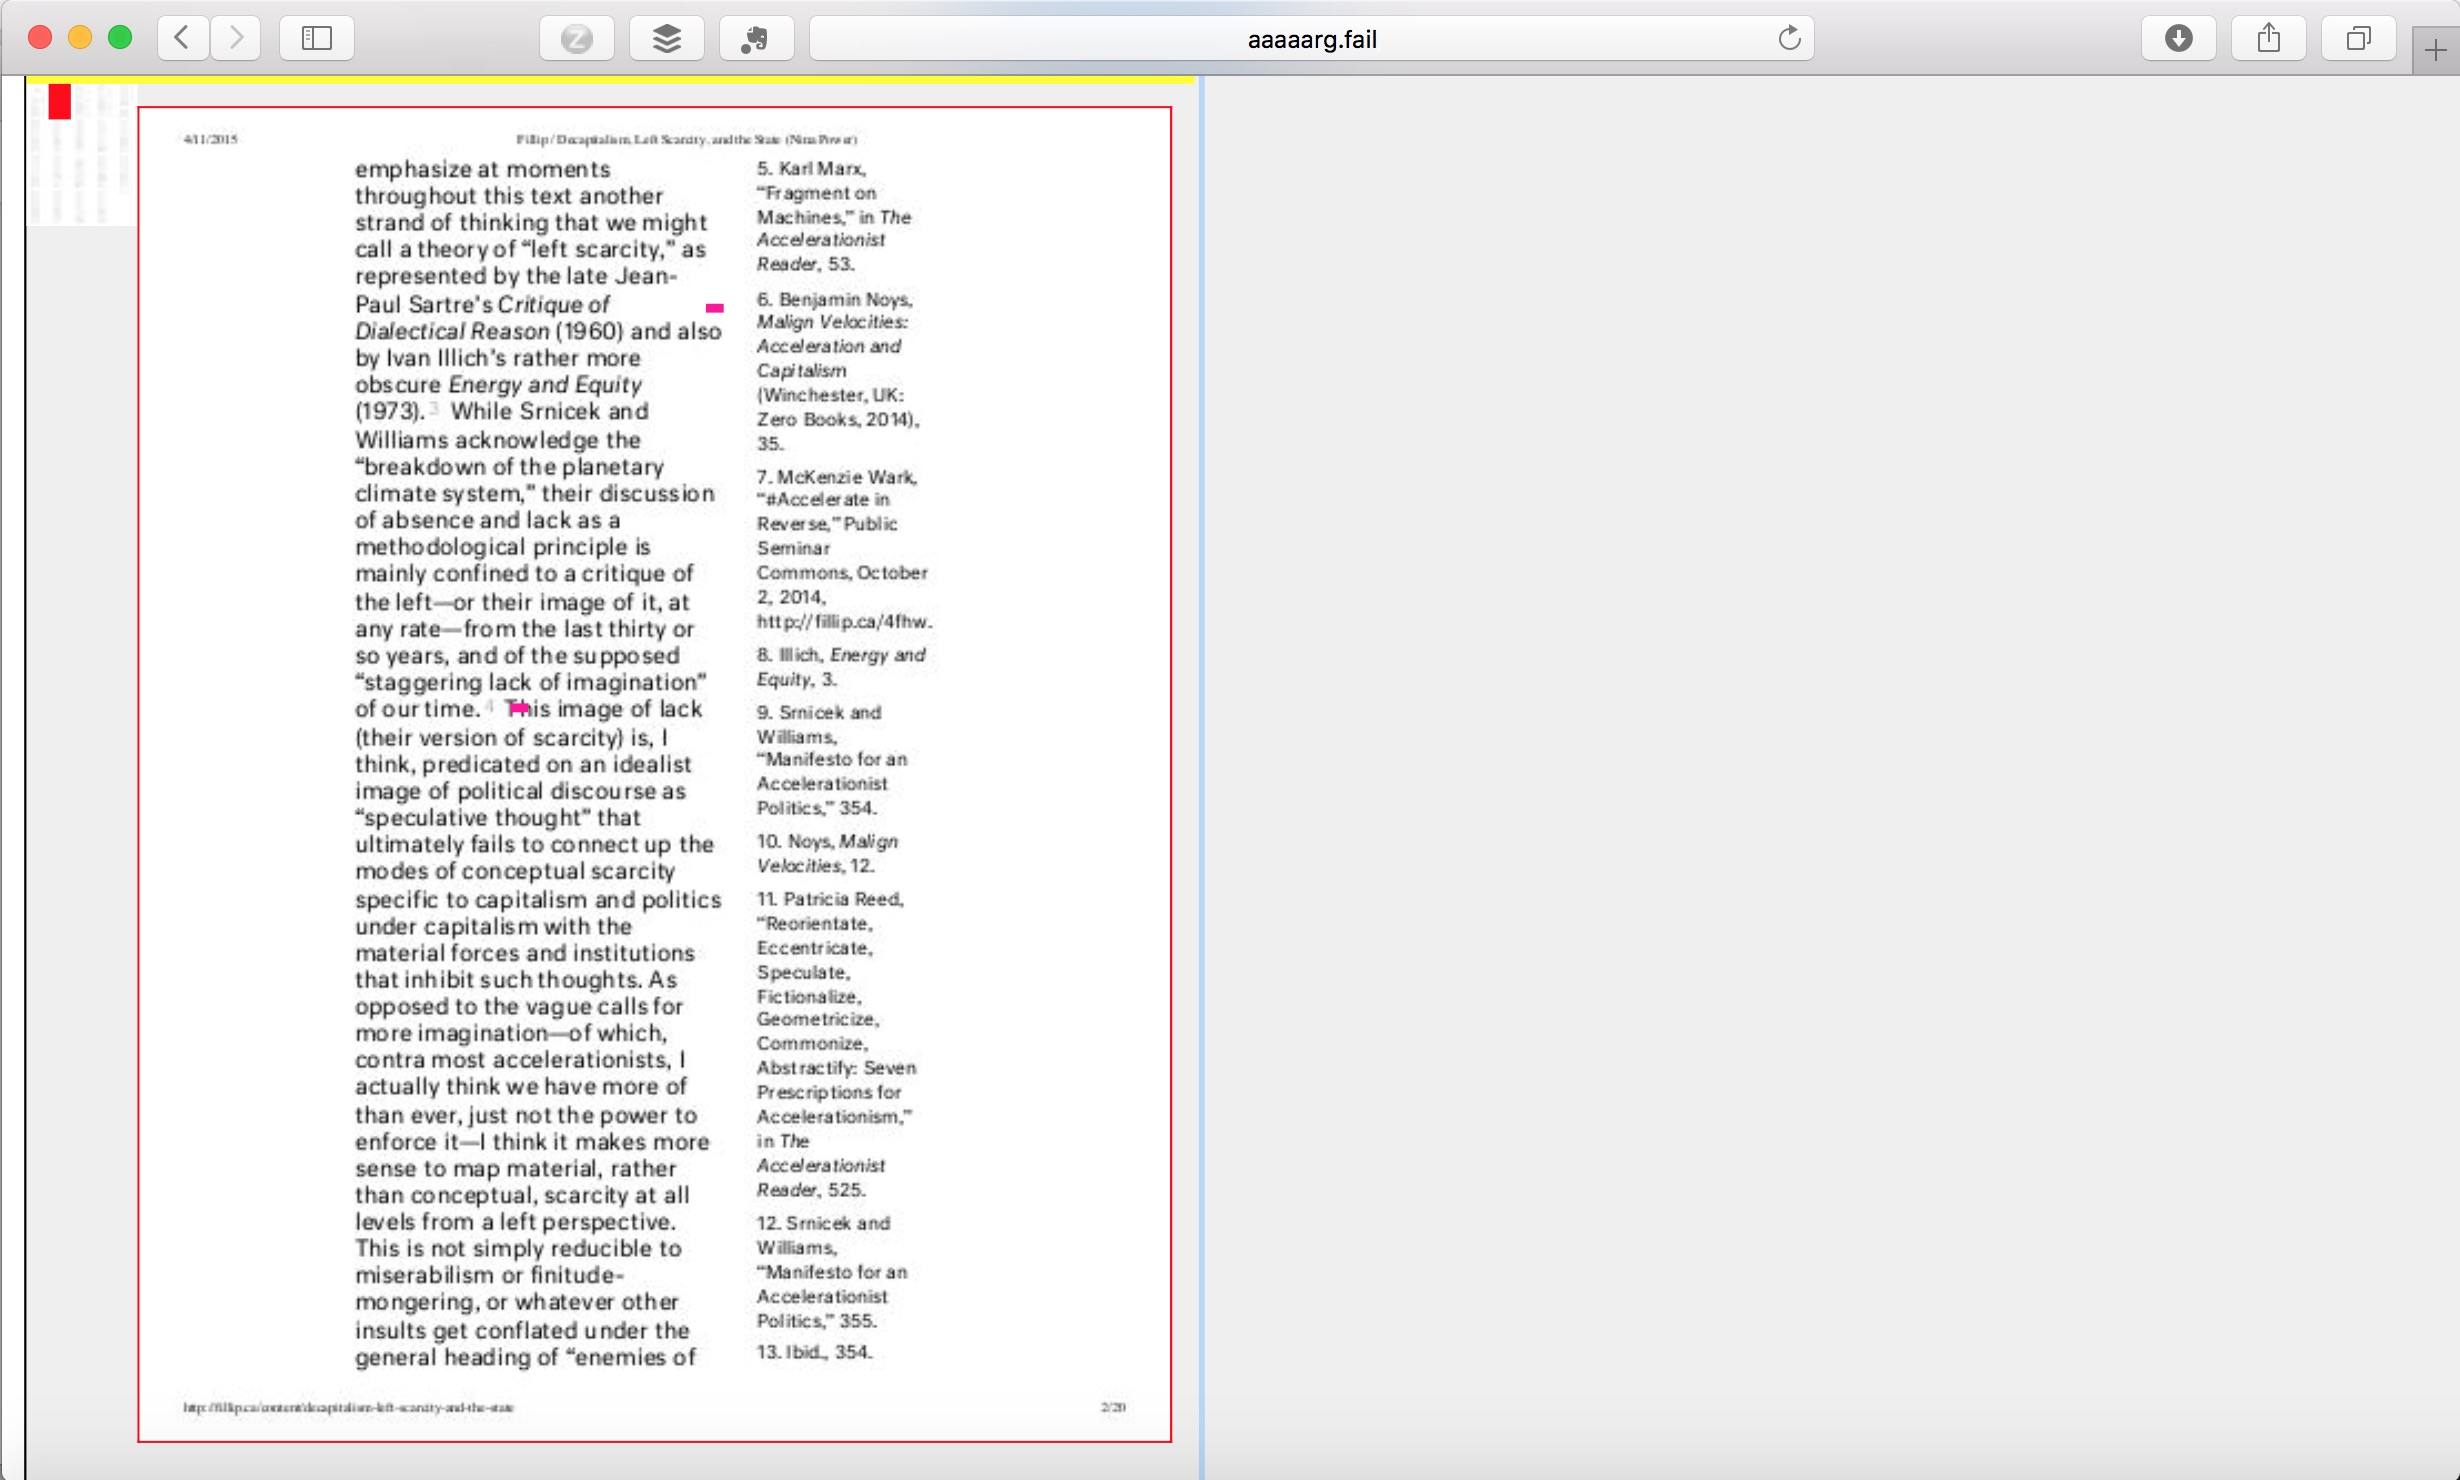Click the blue vertical panel divider
Image resolution: width=2460 pixels, height=1480 pixels.
(1201, 778)
